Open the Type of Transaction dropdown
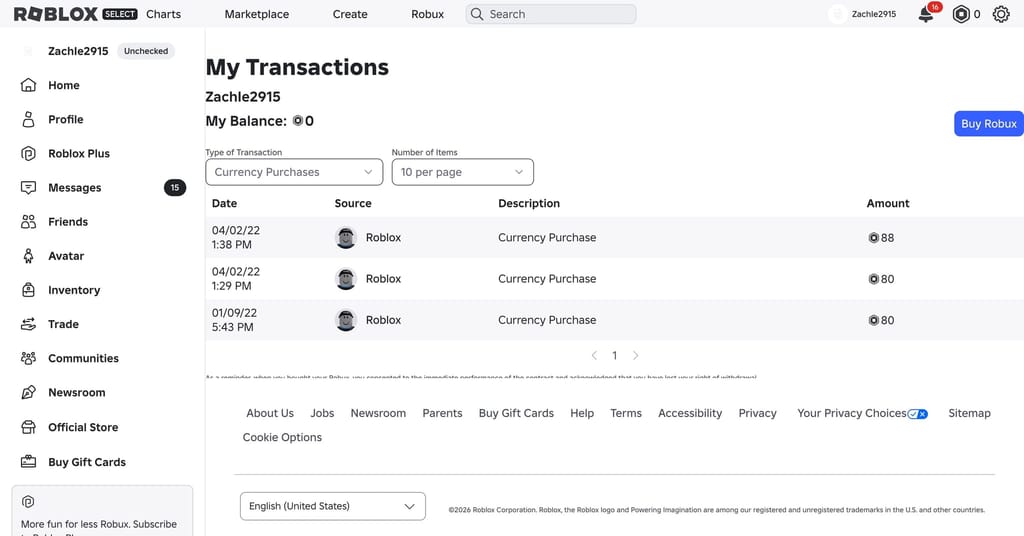Image resolution: width=1024 pixels, height=536 pixels. click(x=294, y=172)
